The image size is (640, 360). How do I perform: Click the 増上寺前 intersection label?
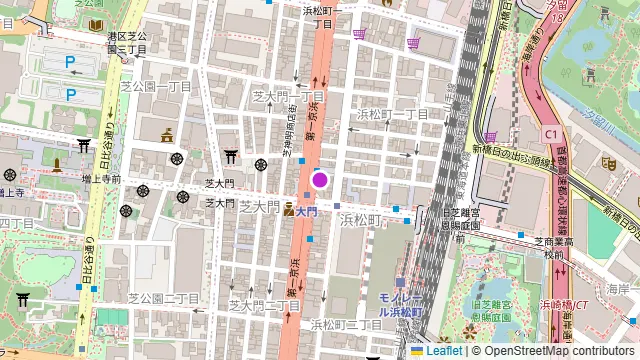(101, 179)
